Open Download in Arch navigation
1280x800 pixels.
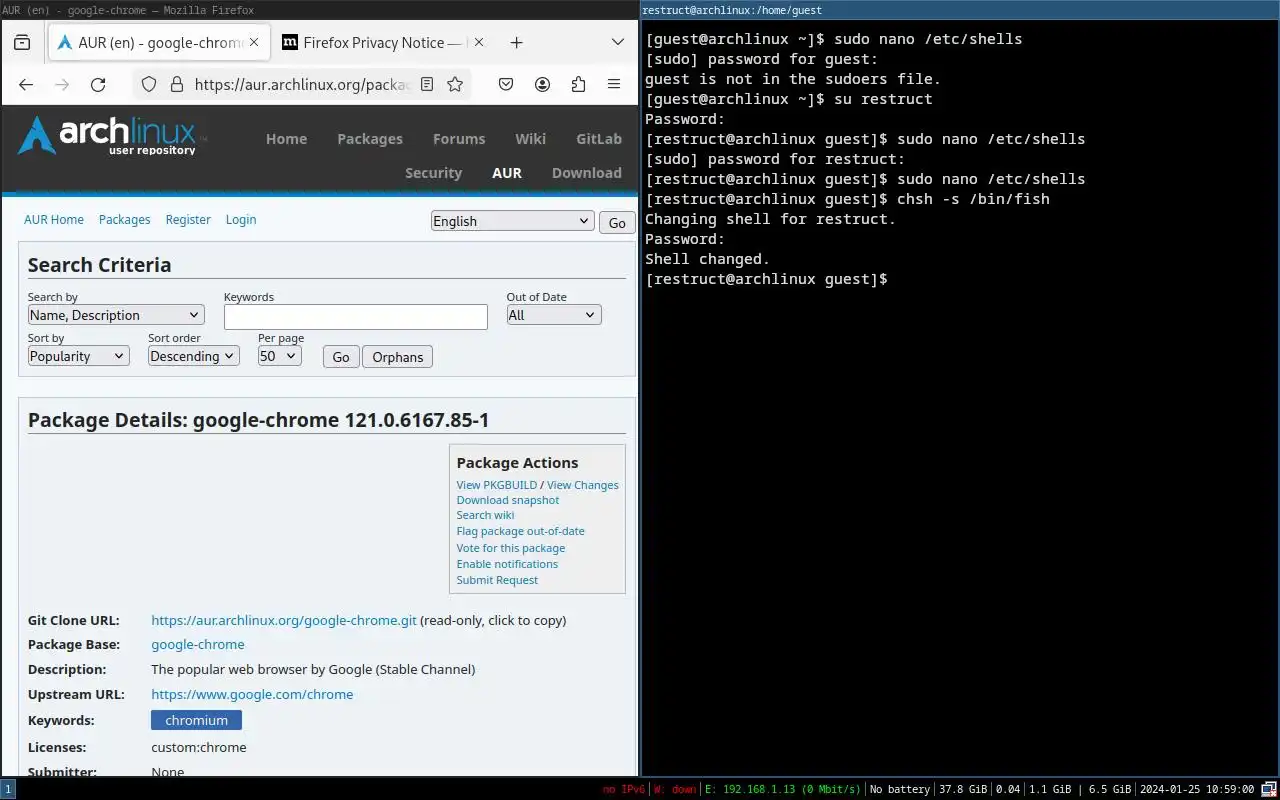(x=587, y=173)
